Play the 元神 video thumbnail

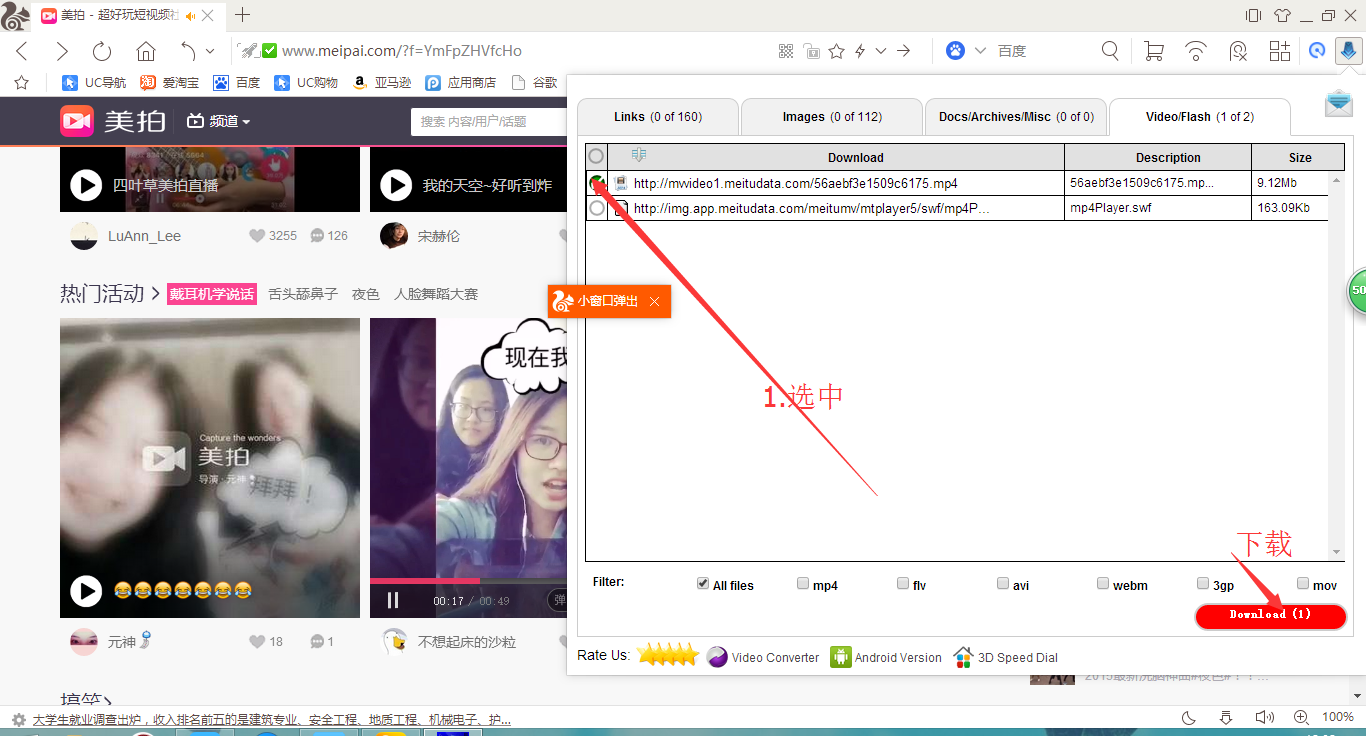[86, 591]
